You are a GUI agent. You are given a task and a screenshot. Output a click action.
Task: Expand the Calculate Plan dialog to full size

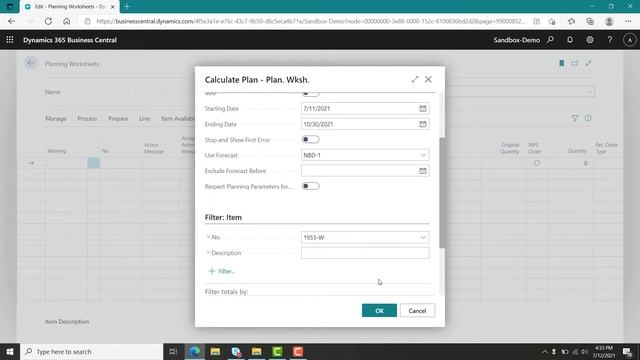415,80
